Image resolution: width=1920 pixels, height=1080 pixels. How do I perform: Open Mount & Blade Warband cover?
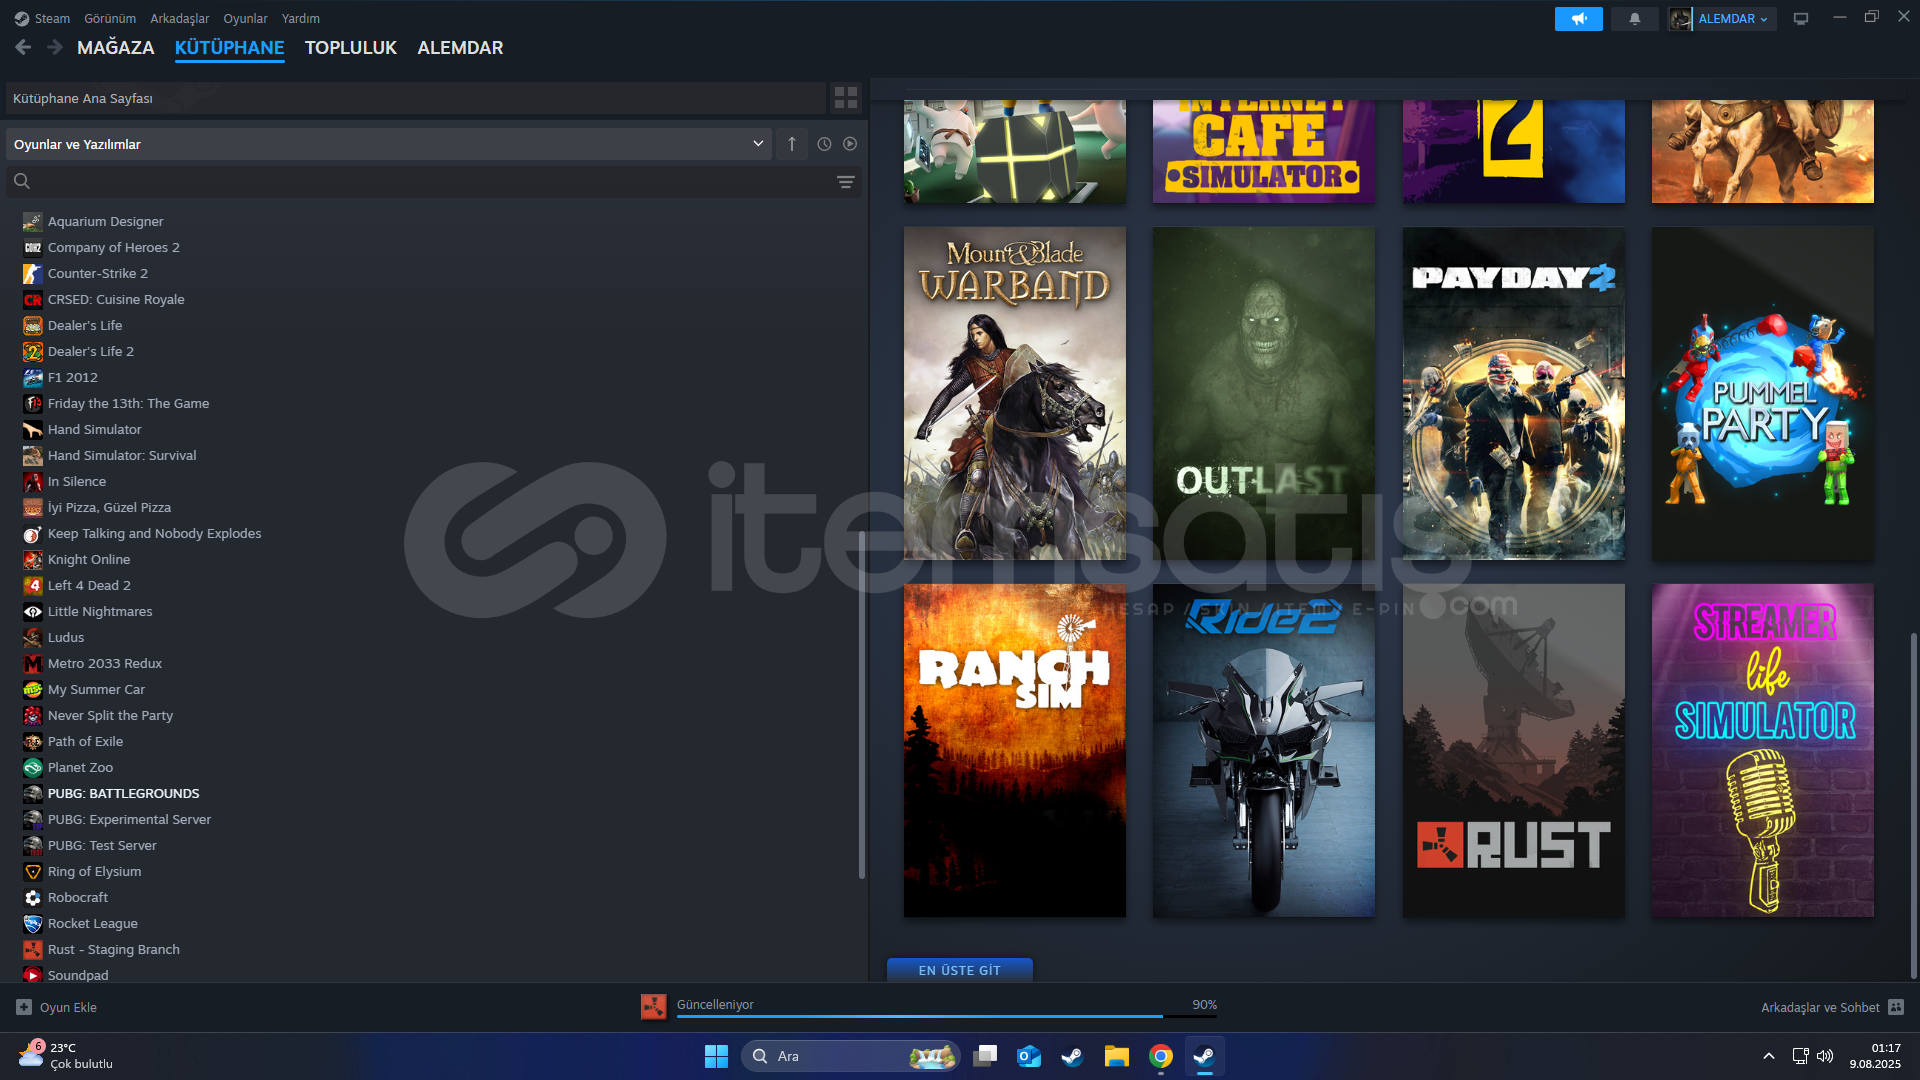(1015, 393)
